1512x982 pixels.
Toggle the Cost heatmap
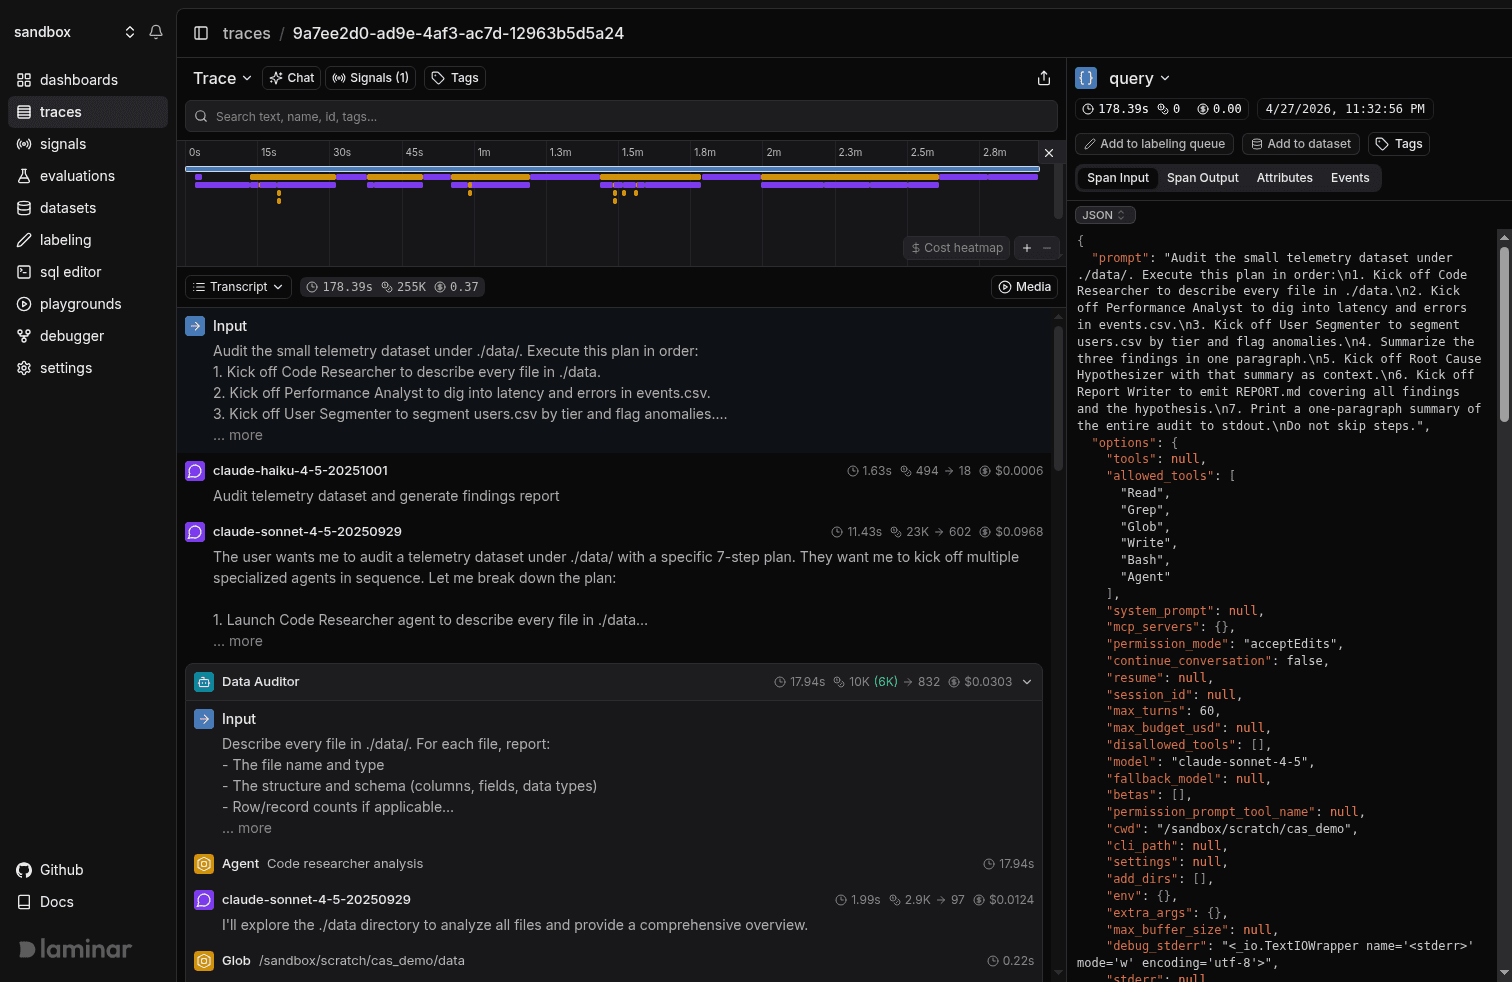click(x=957, y=248)
